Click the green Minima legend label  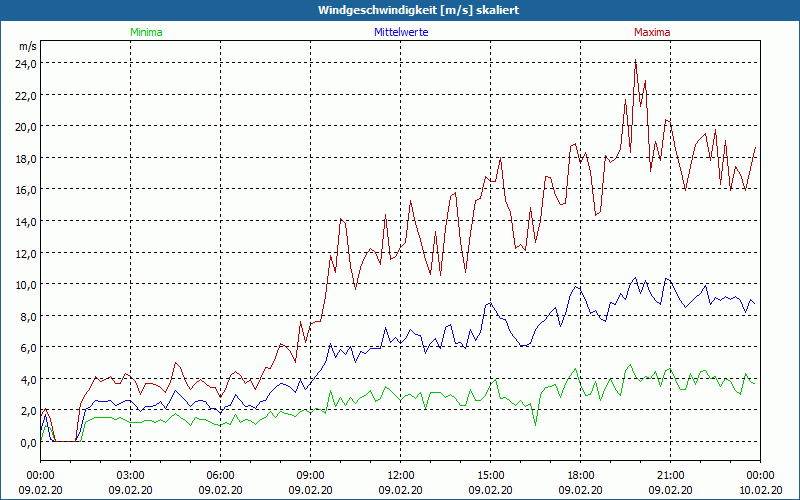(x=145, y=32)
